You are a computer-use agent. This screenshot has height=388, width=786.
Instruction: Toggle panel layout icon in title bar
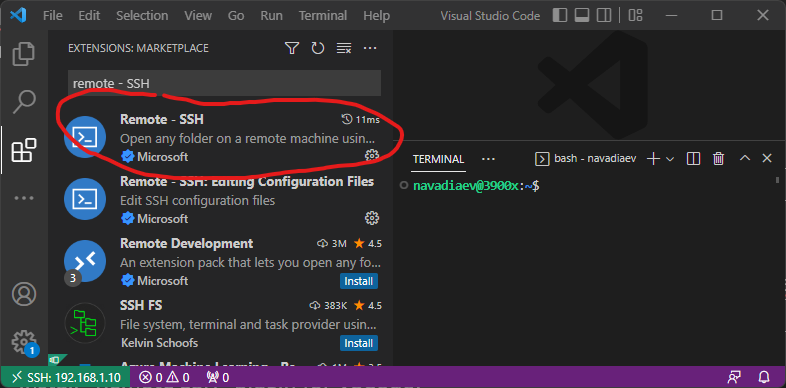click(581, 16)
